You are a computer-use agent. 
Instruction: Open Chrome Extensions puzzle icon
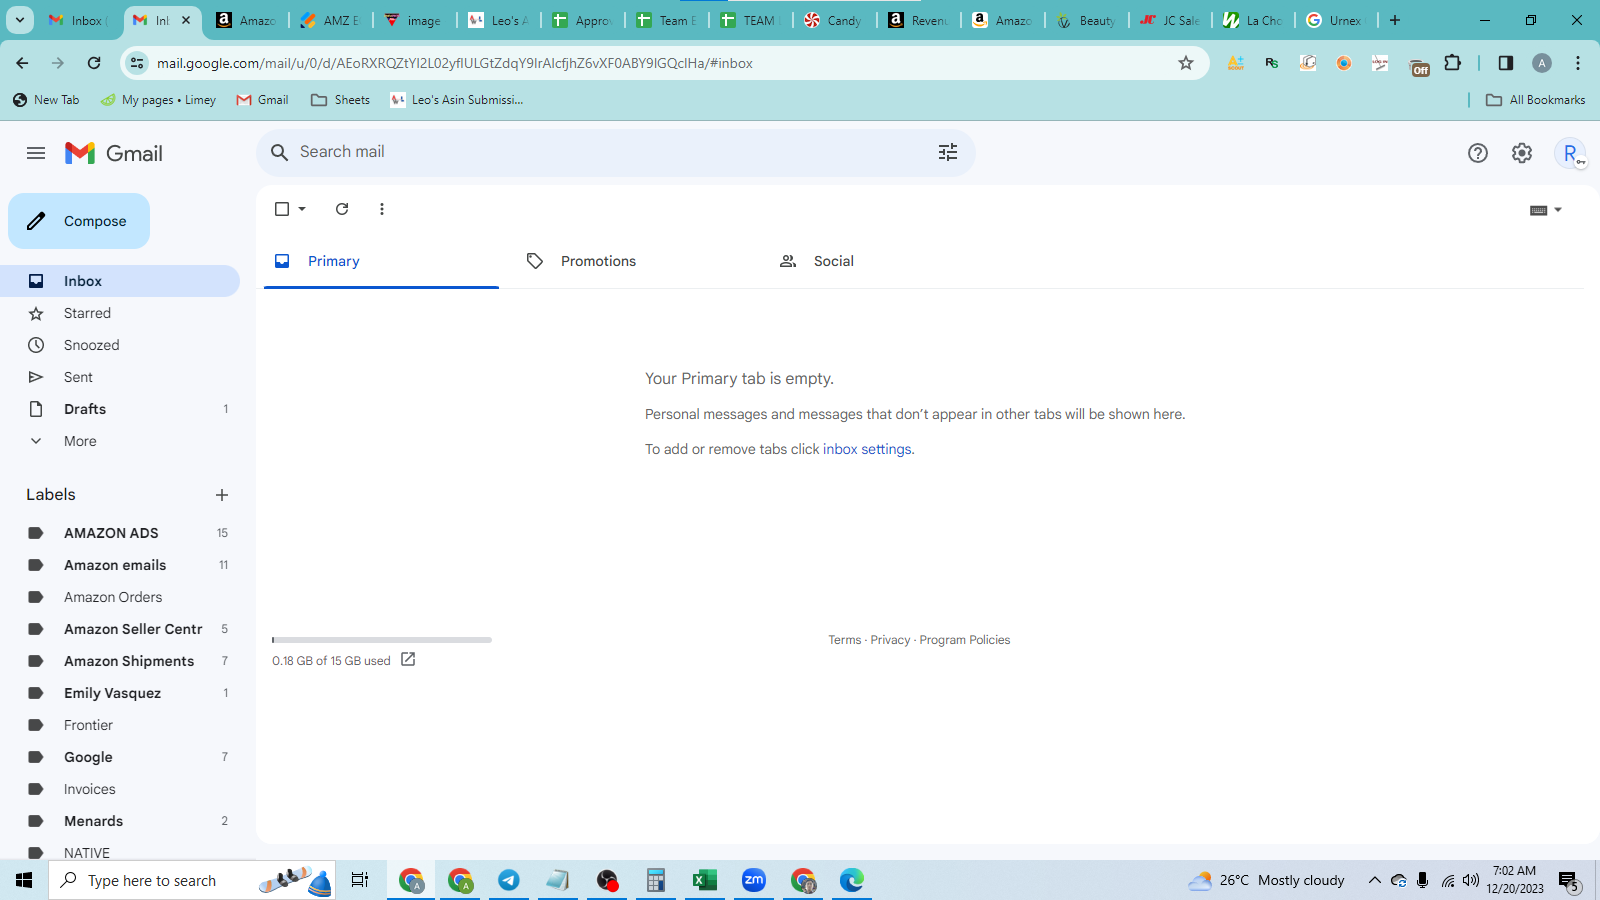coord(1453,63)
